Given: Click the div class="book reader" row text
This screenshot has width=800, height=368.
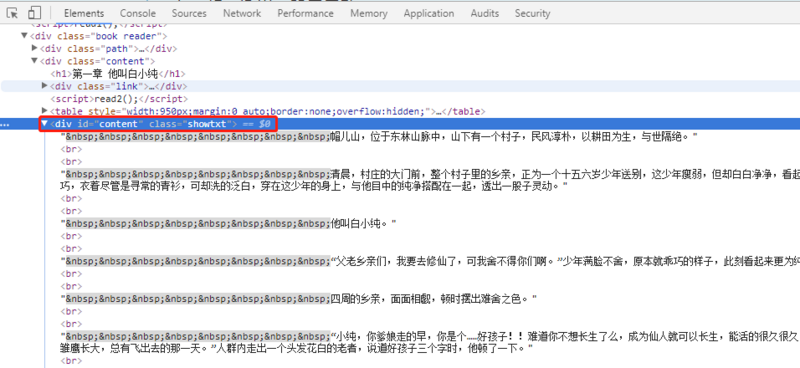Looking at the screenshot, I should [x=98, y=36].
